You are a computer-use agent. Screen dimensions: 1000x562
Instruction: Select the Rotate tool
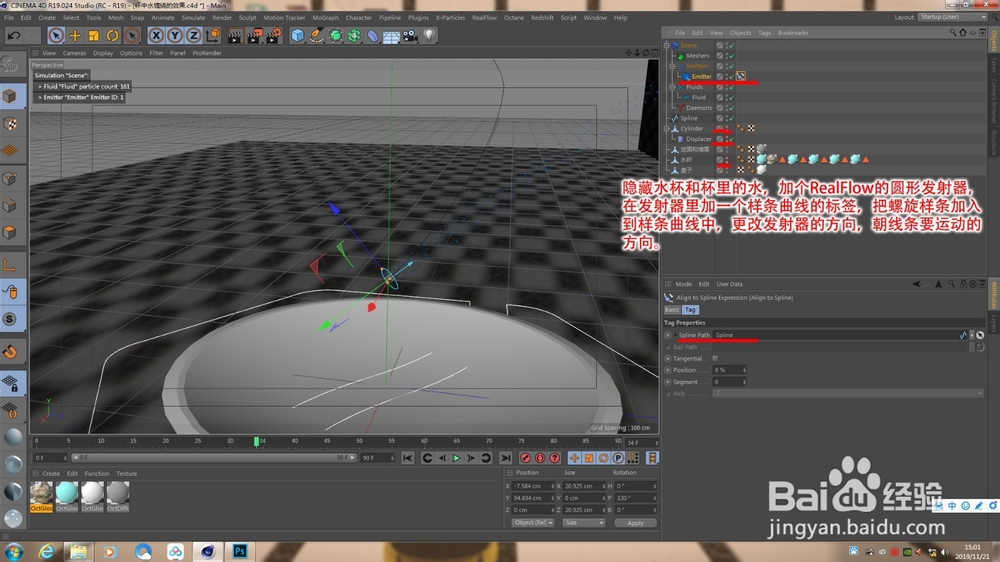[112, 36]
